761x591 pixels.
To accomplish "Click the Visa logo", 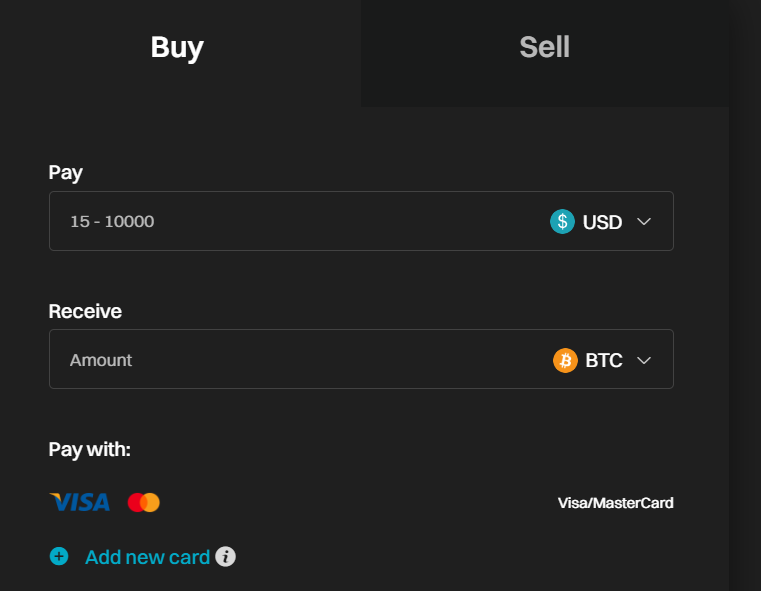I will tap(80, 502).
